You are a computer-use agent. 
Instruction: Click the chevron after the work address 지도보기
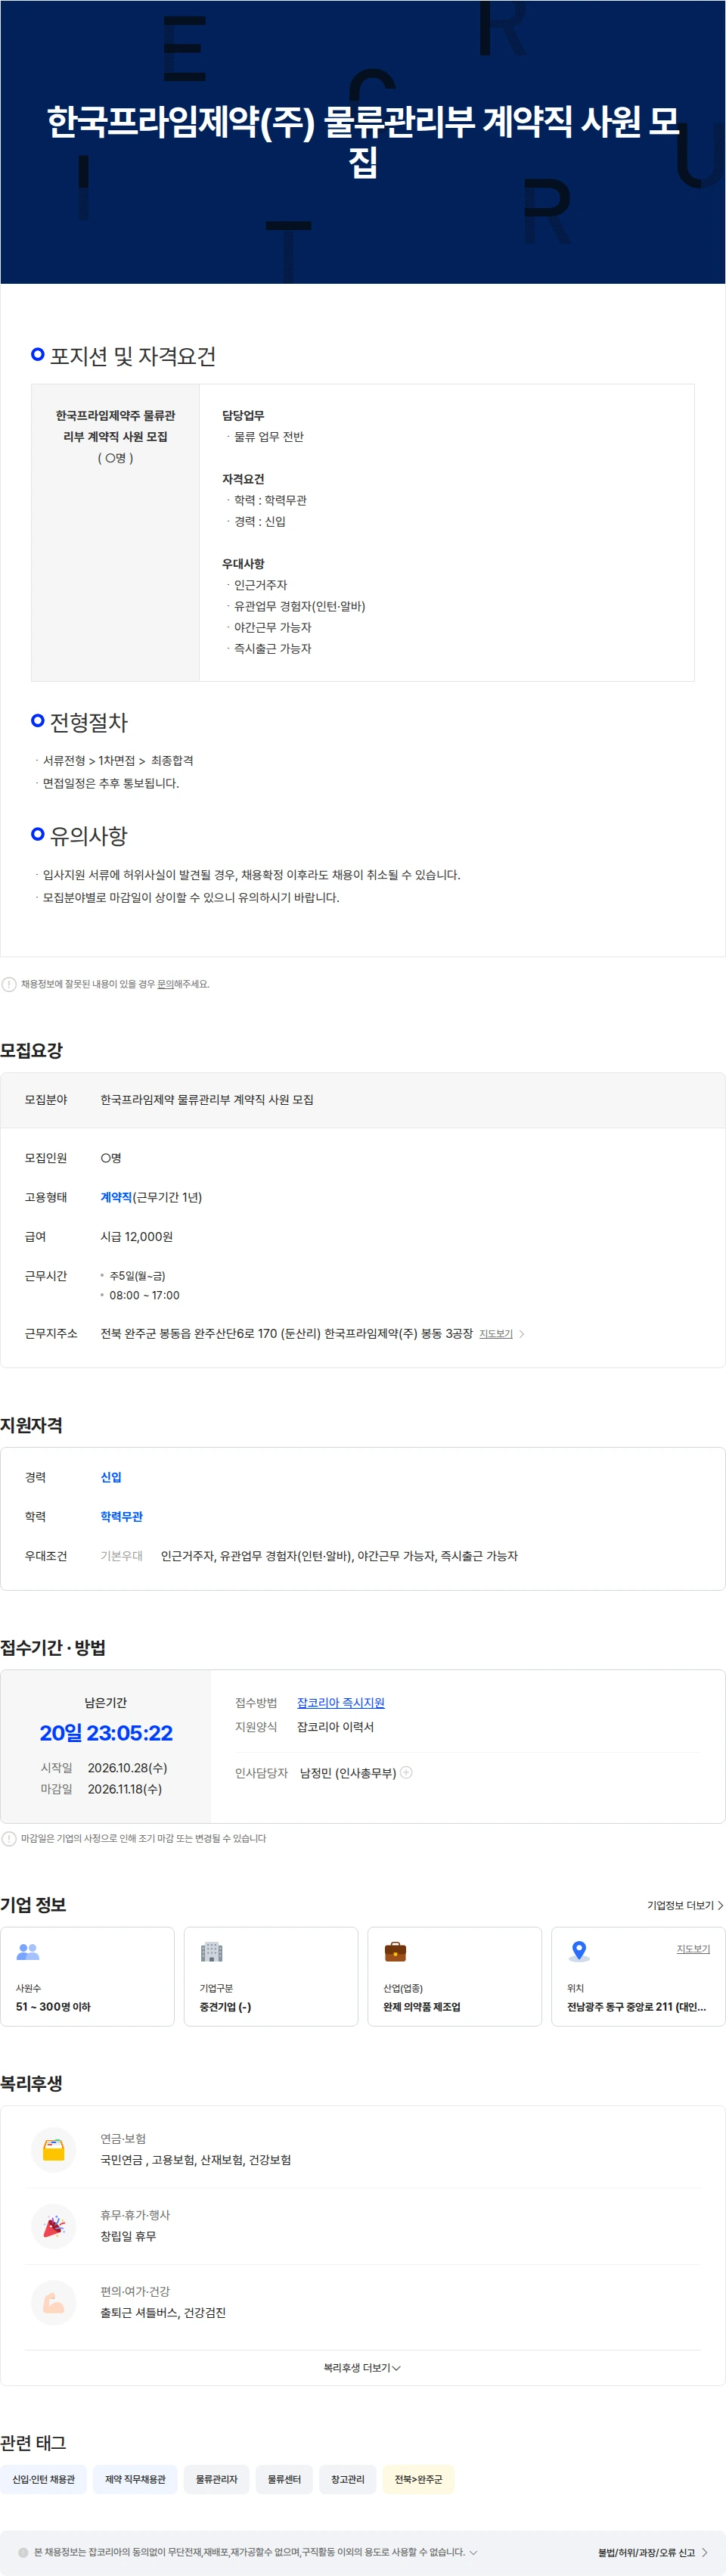pos(521,1334)
